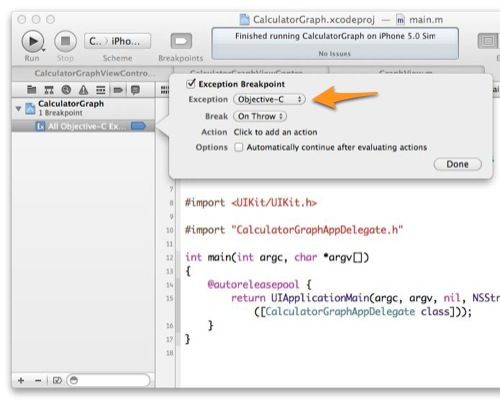
Task: Click the @autoreleasepool line
Action: coord(259,284)
